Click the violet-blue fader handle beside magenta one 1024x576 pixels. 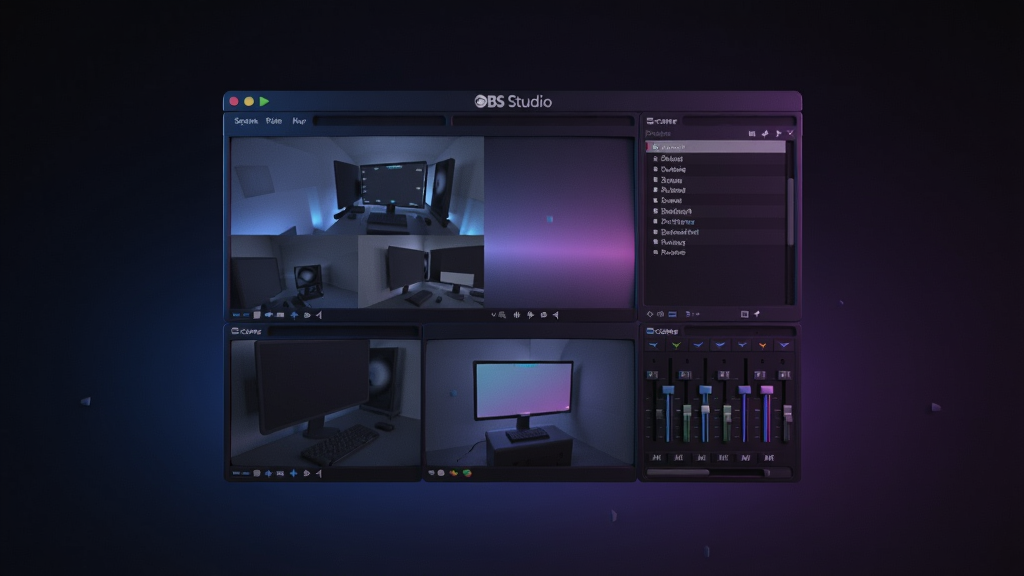[744, 390]
